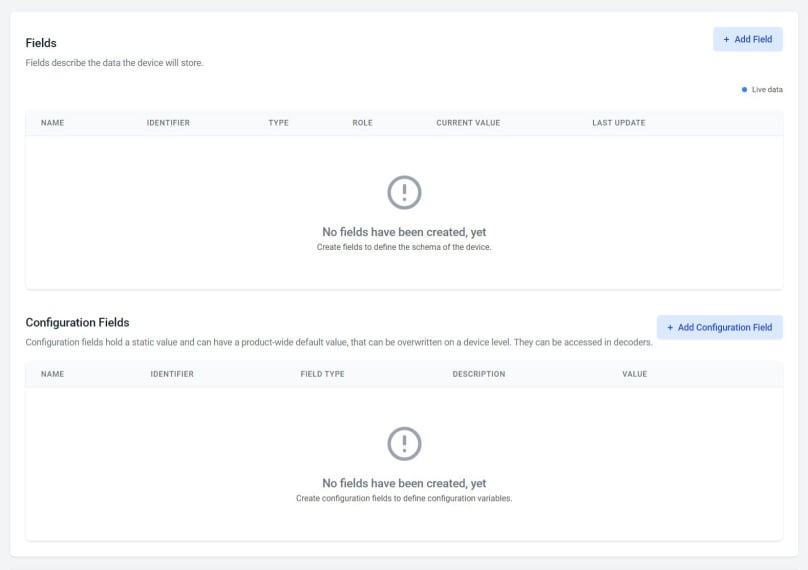Click the FIELD TYPE column header
The width and height of the screenshot is (808, 570).
(x=322, y=374)
